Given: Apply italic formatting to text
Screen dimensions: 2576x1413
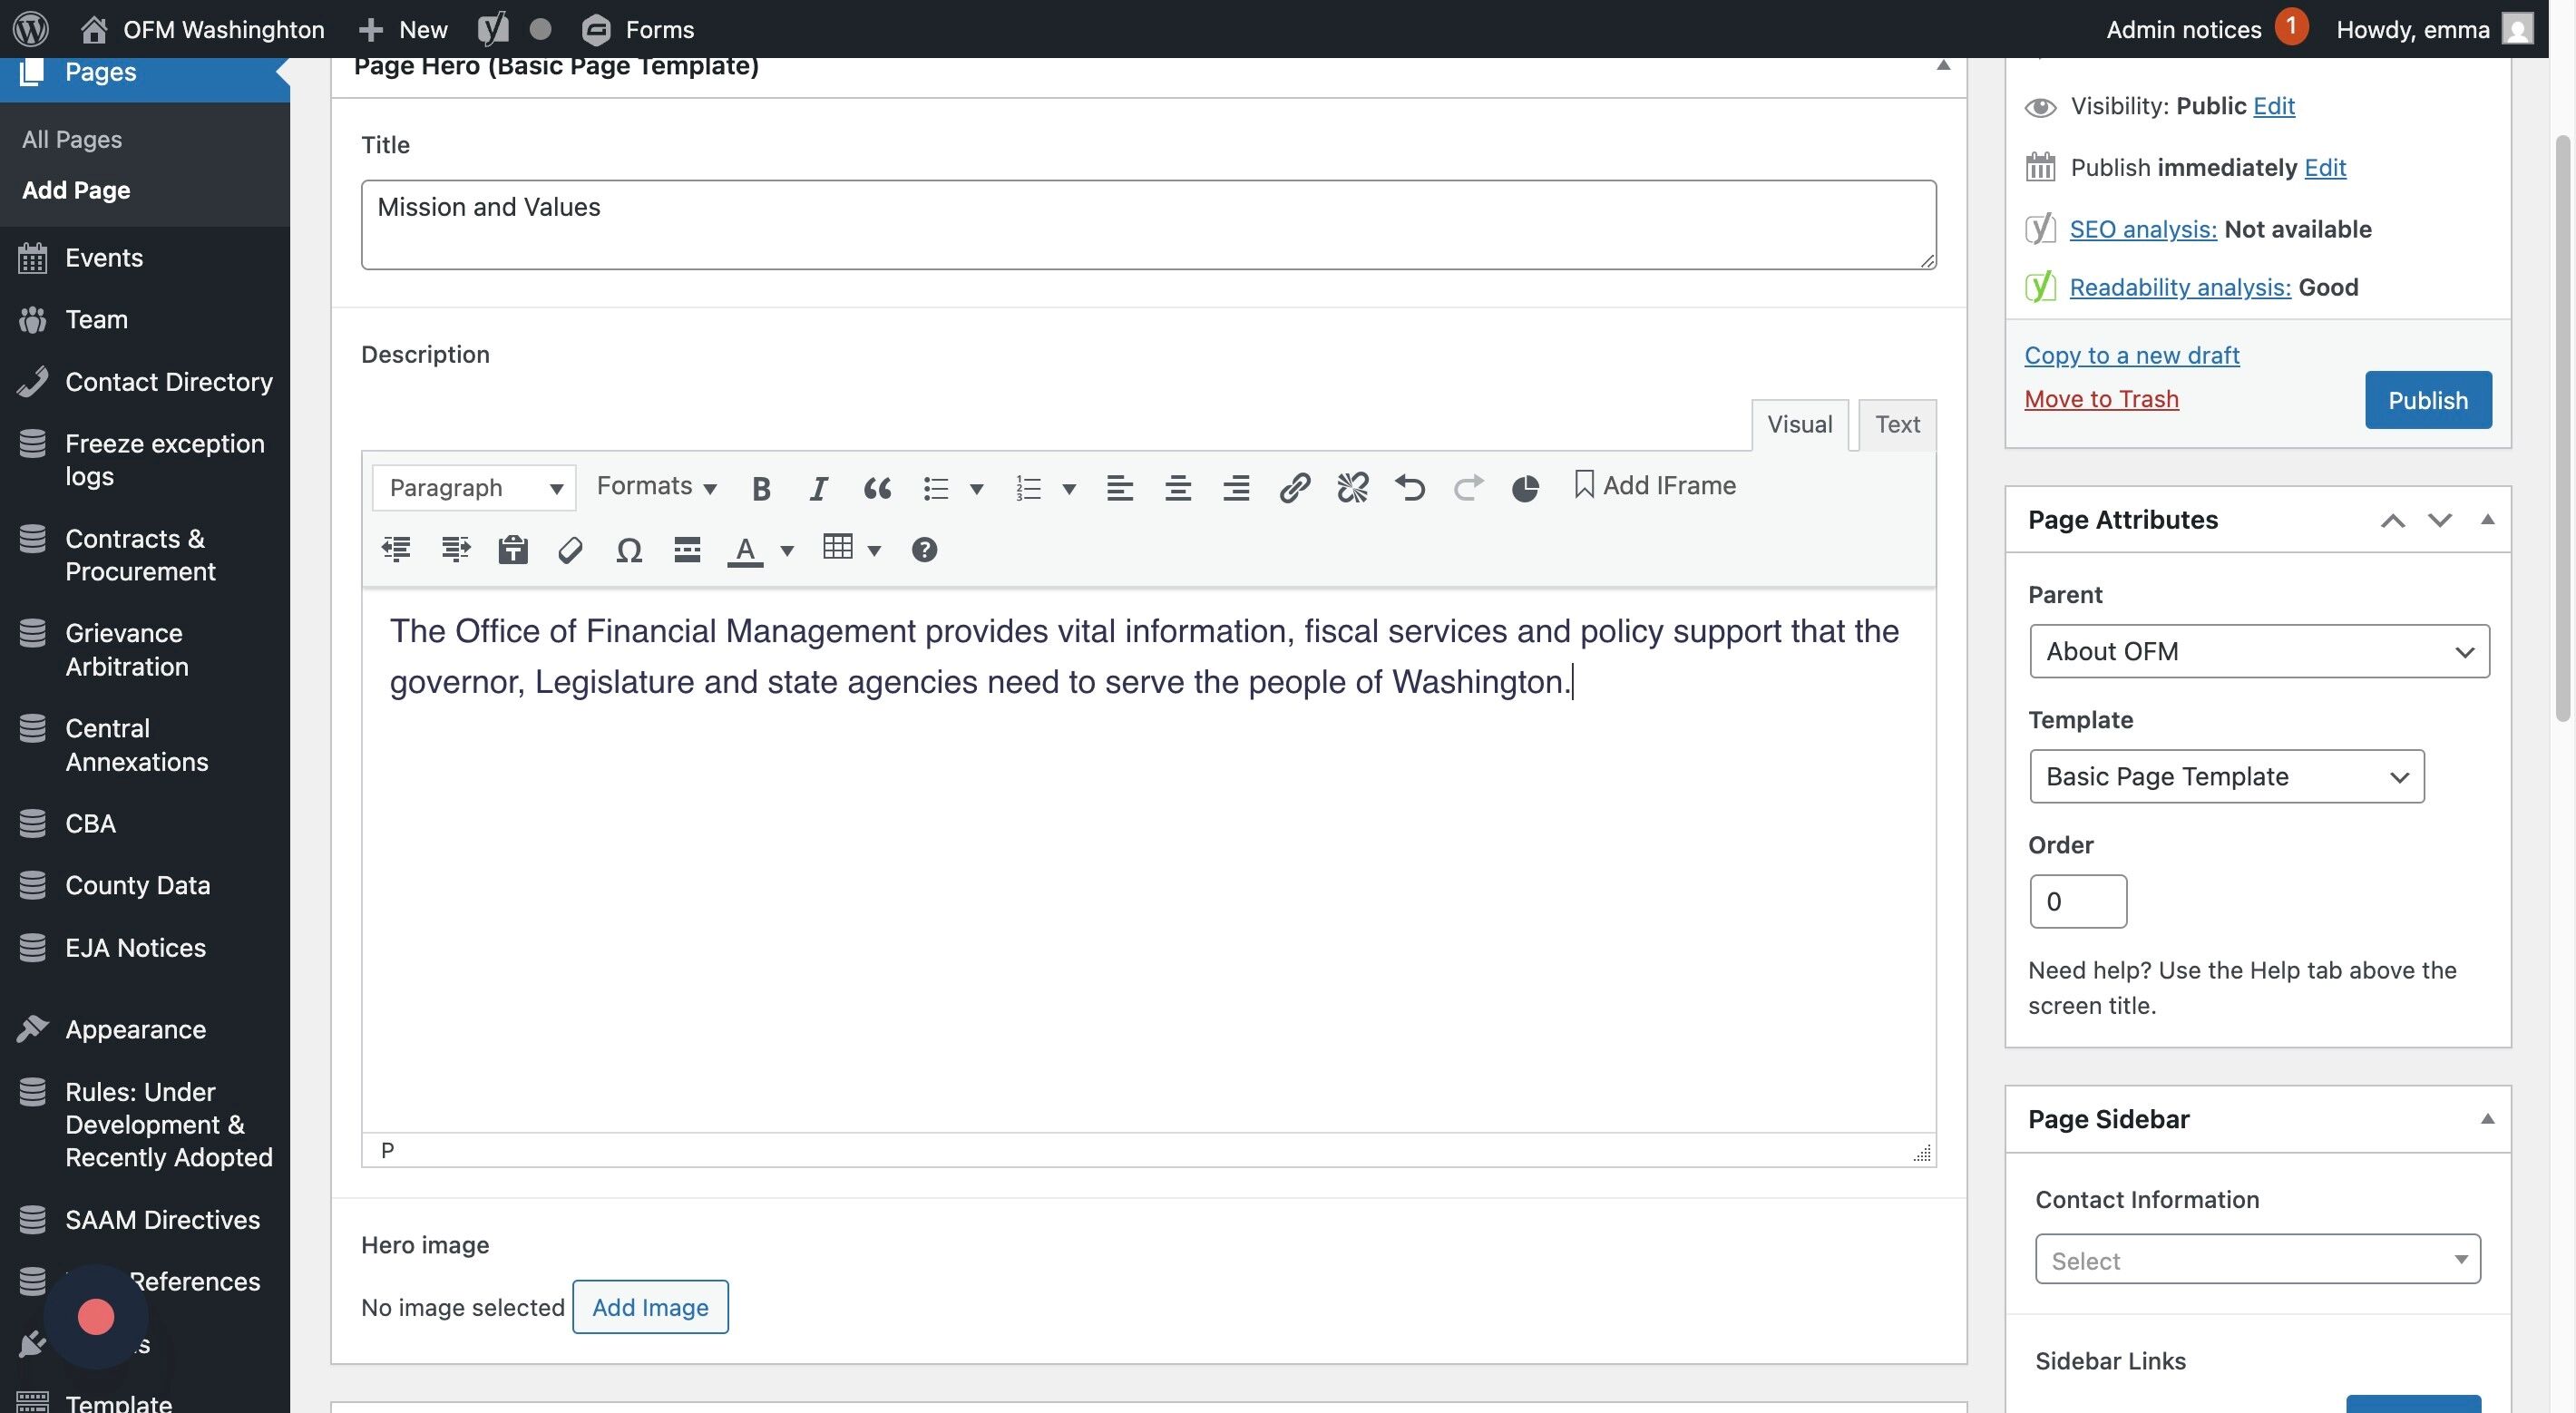Looking at the screenshot, I should [818, 488].
